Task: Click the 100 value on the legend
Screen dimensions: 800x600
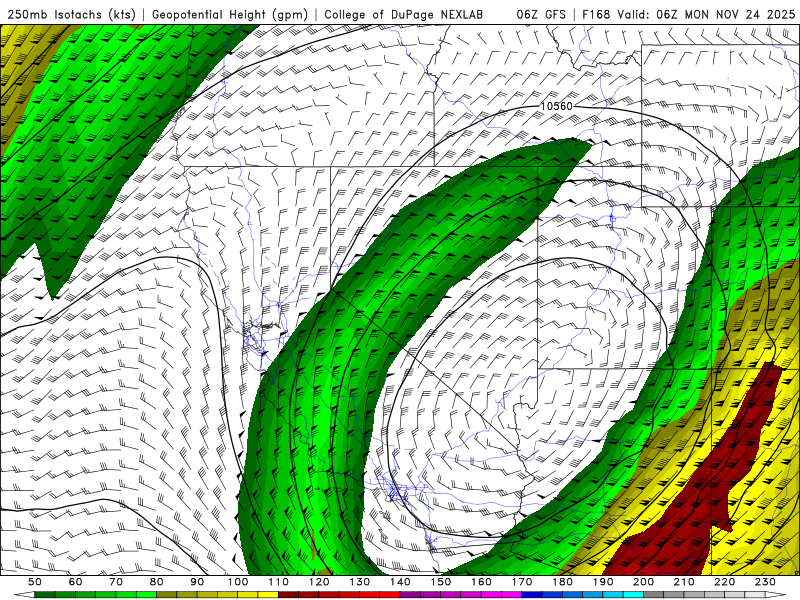Action: pos(238,582)
